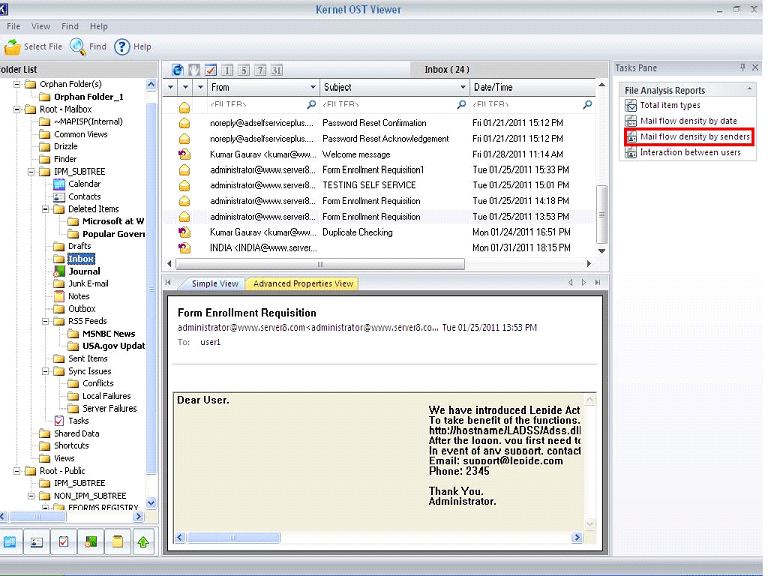Open the Find menu

click(x=70, y=26)
